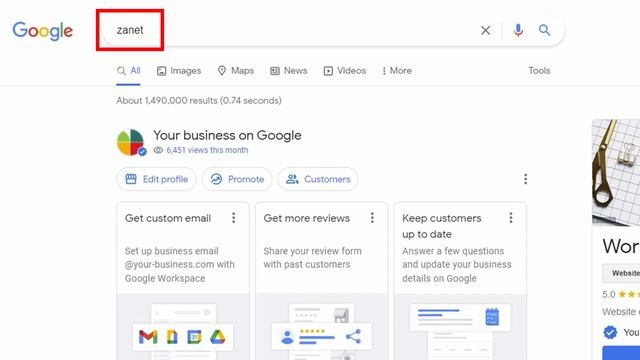Viewport: 640px width, 360px height.
Task: Click Keep customers up to date title
Action: click(442, 226)
